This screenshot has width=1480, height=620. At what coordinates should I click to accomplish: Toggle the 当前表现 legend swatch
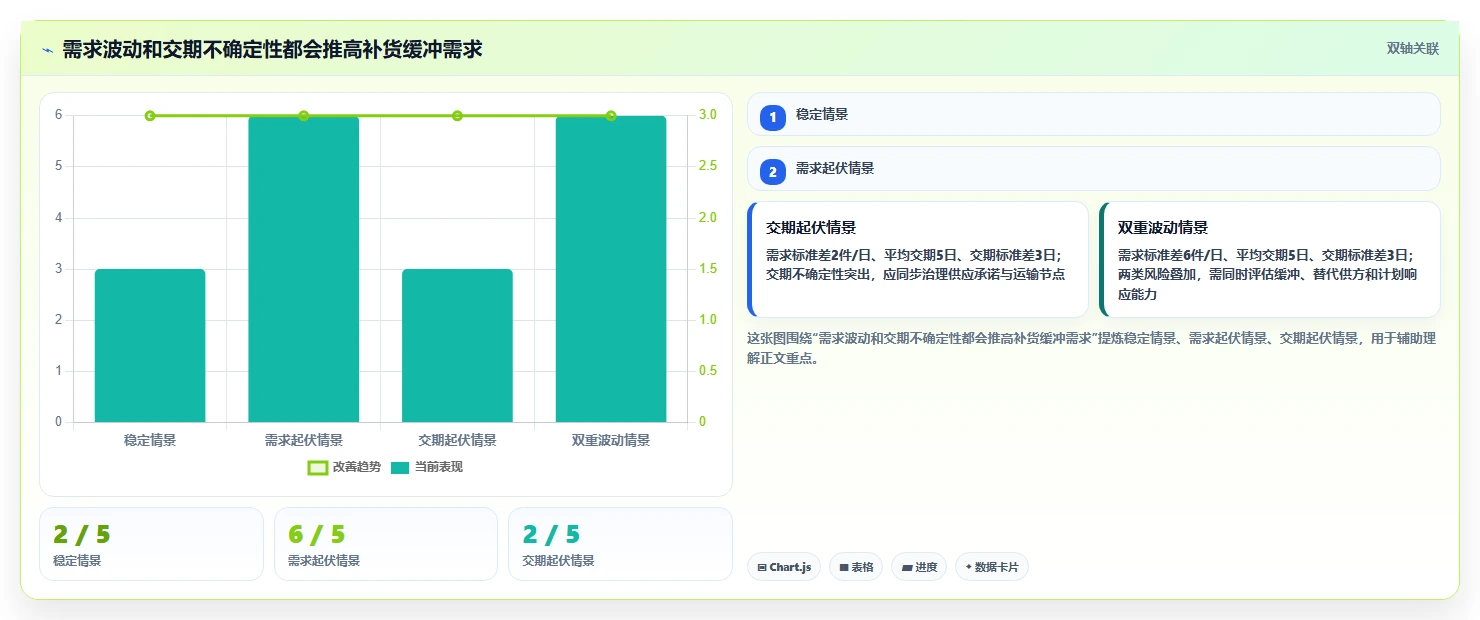(400, 467)
